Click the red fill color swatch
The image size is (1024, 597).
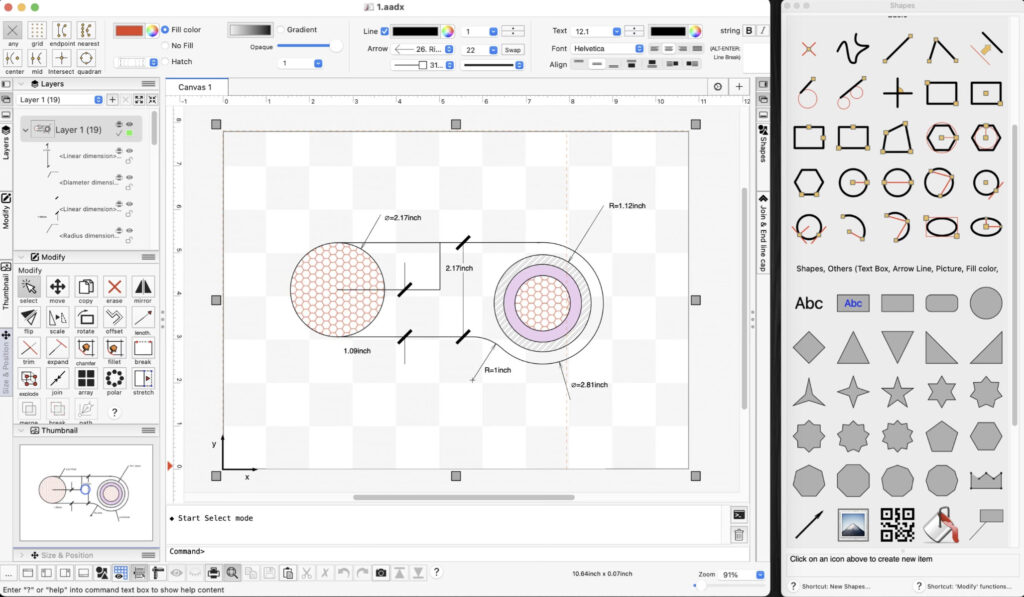click(129, 31)
